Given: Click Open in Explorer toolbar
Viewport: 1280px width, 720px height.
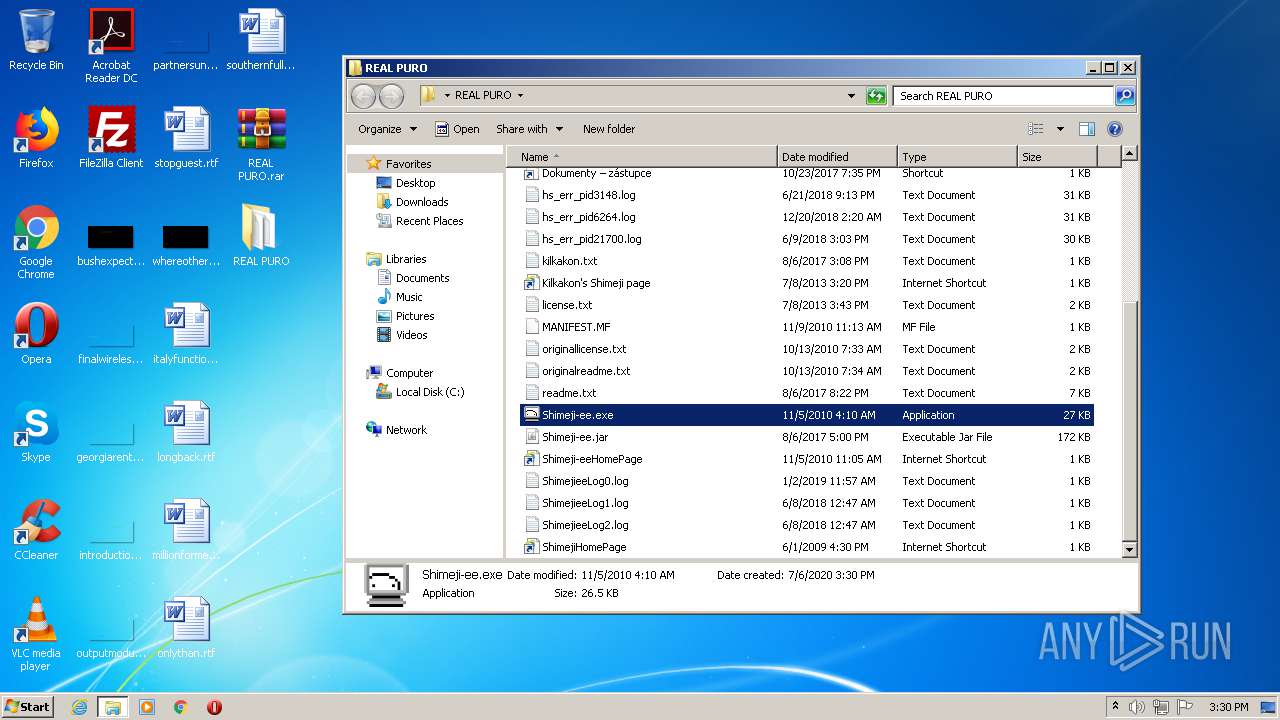Looking at the screenshot, I should pos(457,129).
